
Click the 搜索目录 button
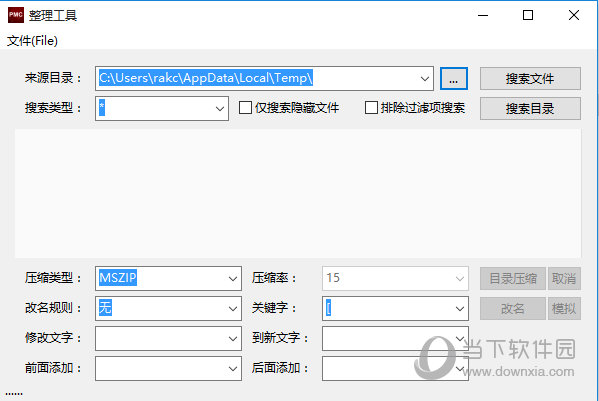[530, 108]
